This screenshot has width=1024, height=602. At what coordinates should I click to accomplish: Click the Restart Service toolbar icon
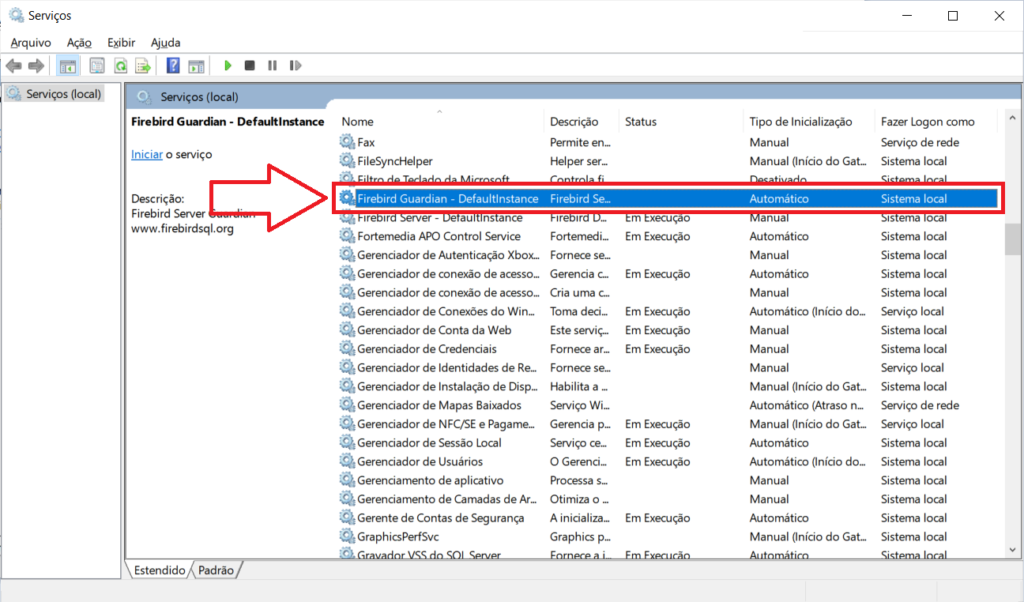(295, 66)
